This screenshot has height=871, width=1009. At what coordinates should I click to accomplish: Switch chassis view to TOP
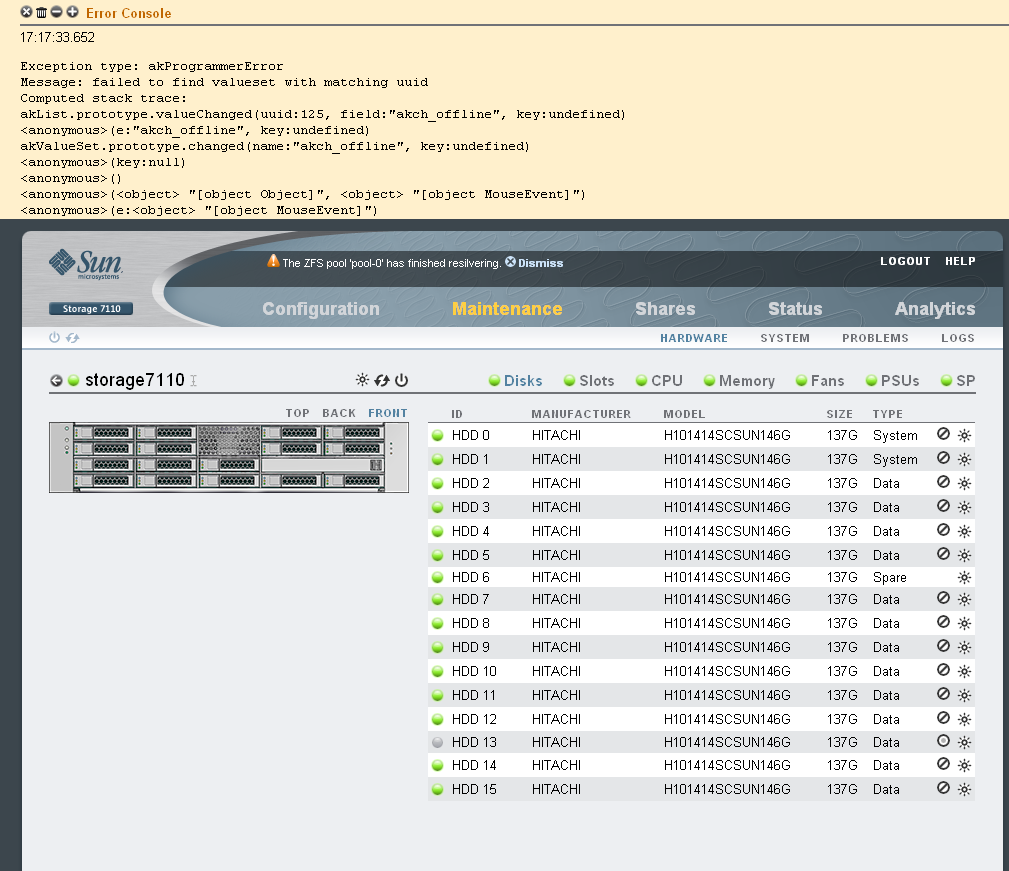click(x=297, y=413)
